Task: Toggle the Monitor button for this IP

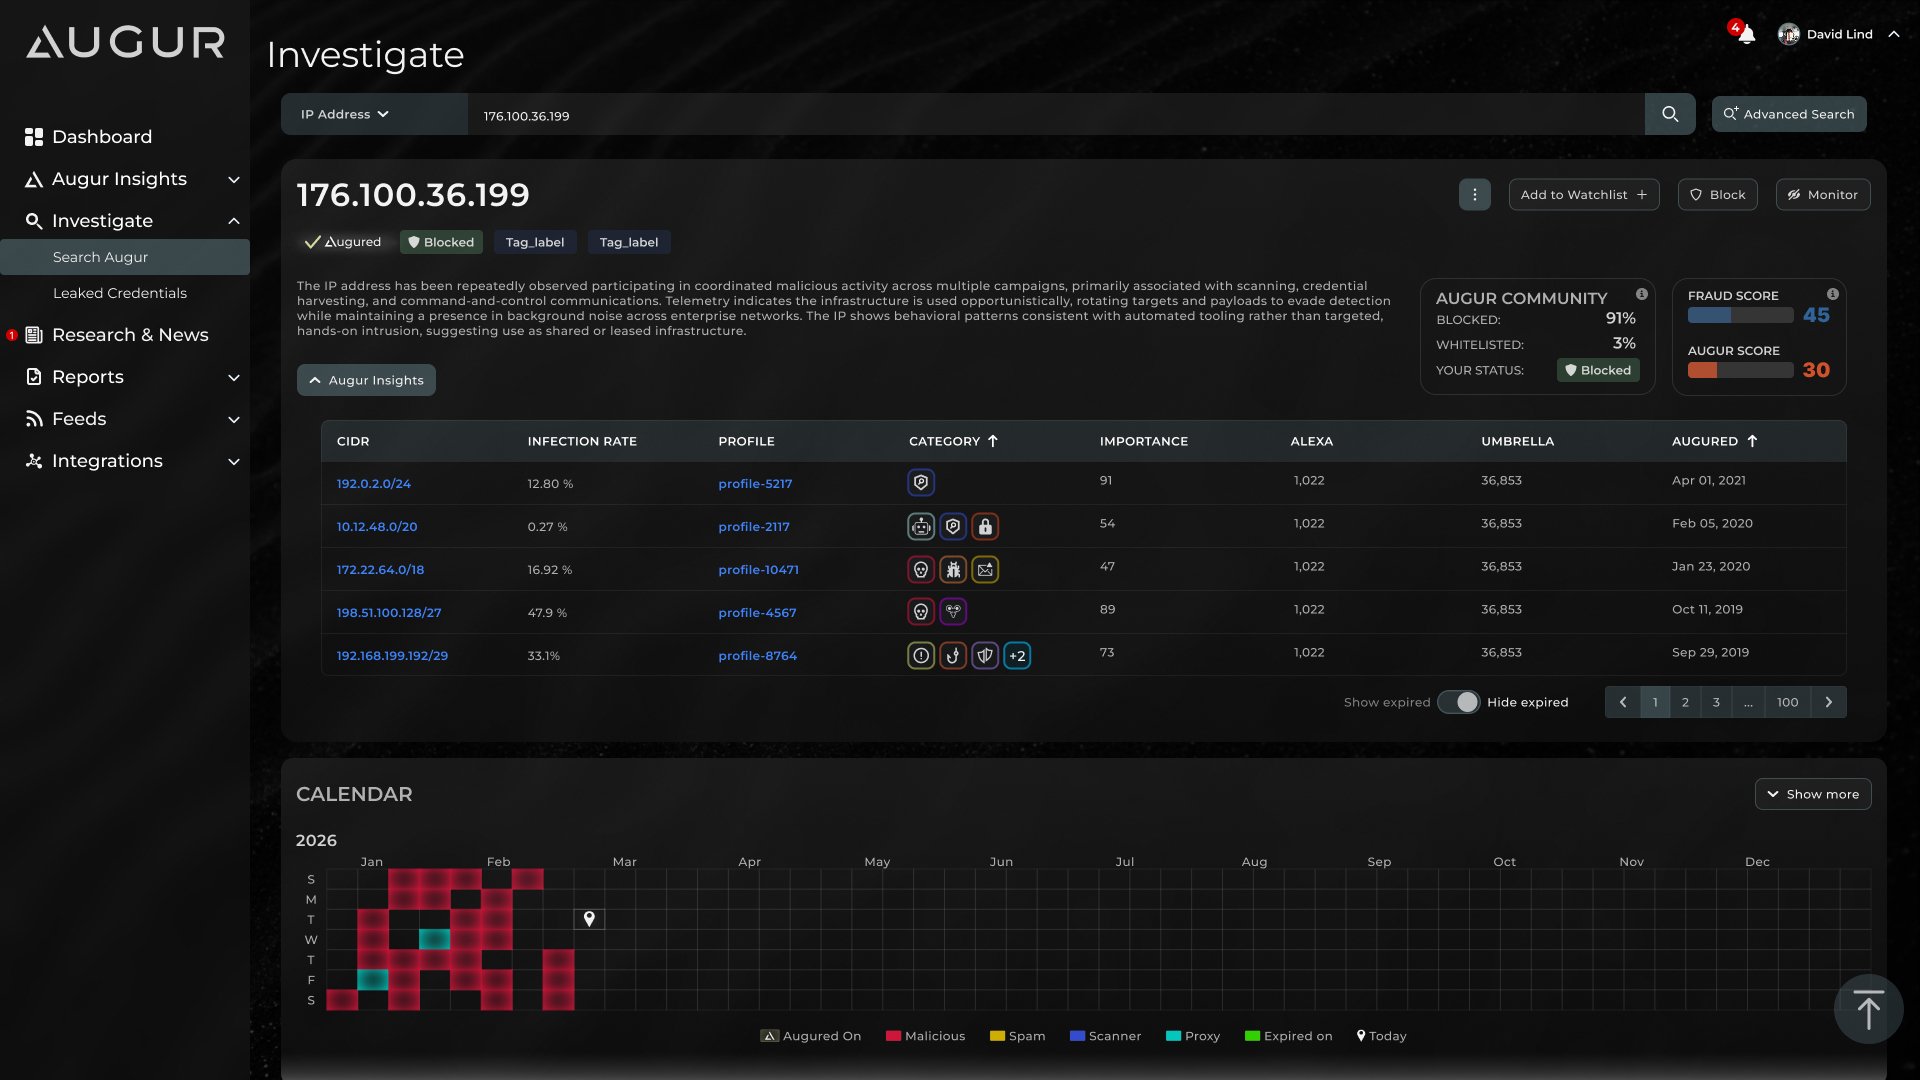Action: coord(1822,194)
